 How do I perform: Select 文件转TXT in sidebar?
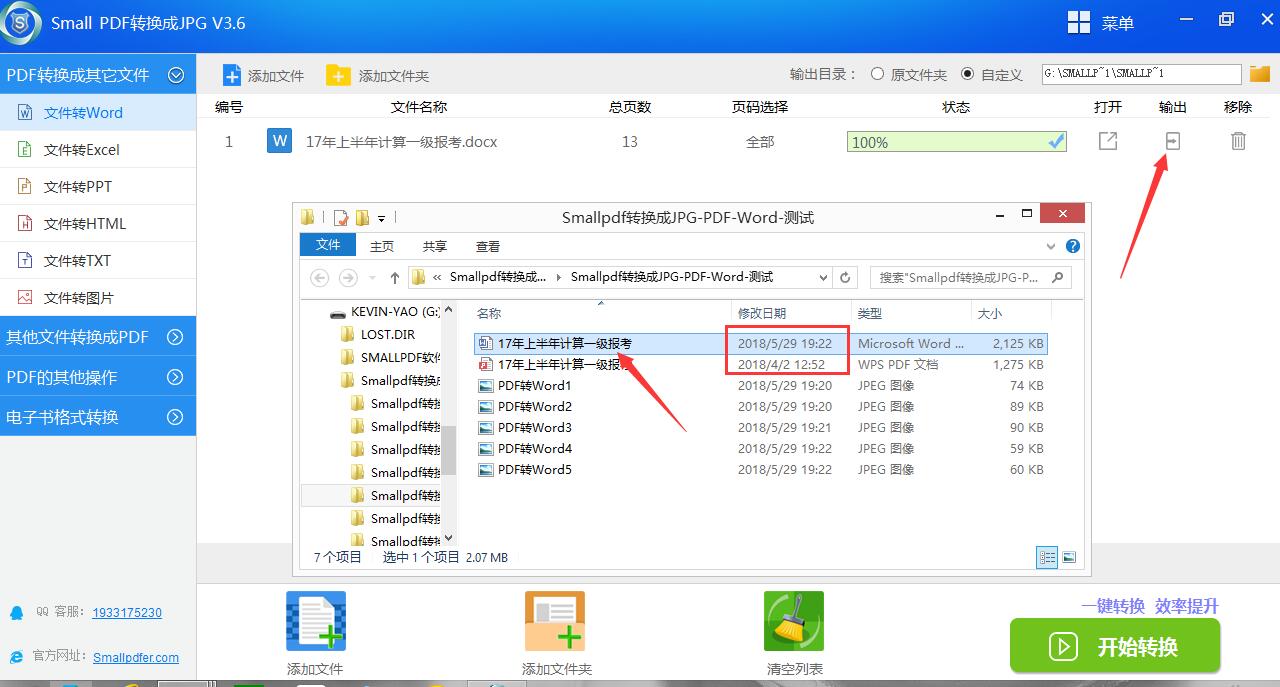98,261
